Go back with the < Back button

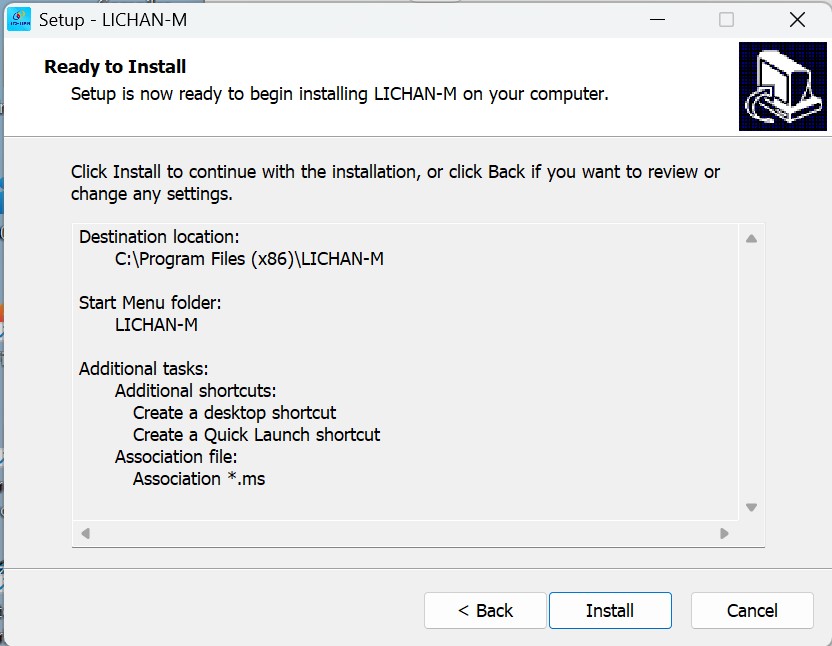[485, 610]
